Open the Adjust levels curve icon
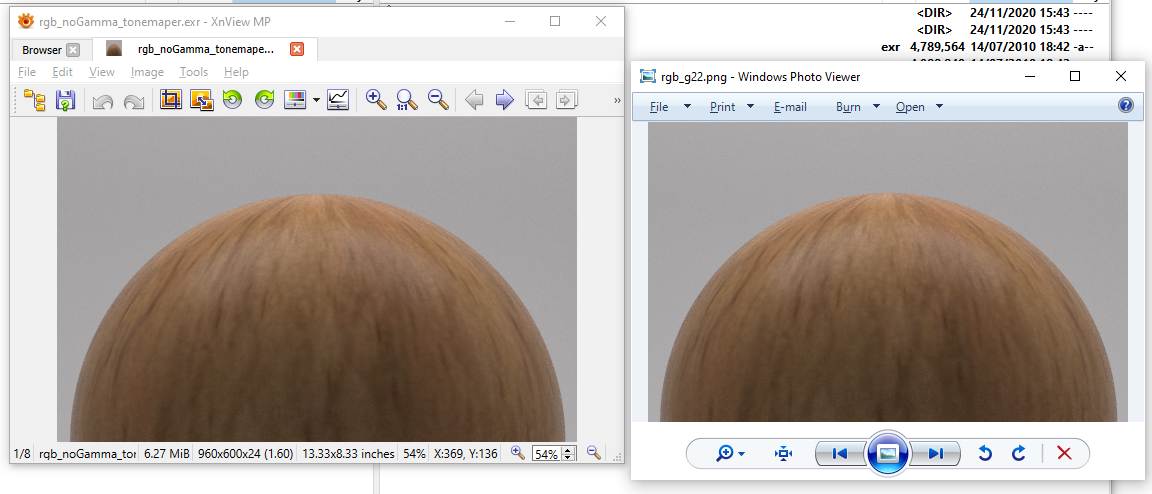 [x=338, y=100]
